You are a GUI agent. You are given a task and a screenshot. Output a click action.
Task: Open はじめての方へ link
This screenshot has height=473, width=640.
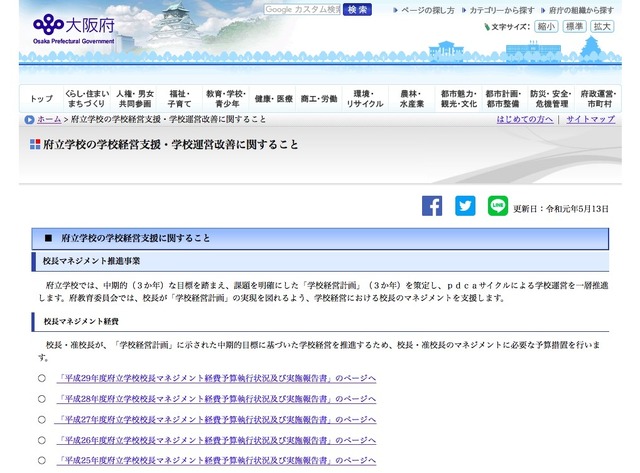pos(525,119)
